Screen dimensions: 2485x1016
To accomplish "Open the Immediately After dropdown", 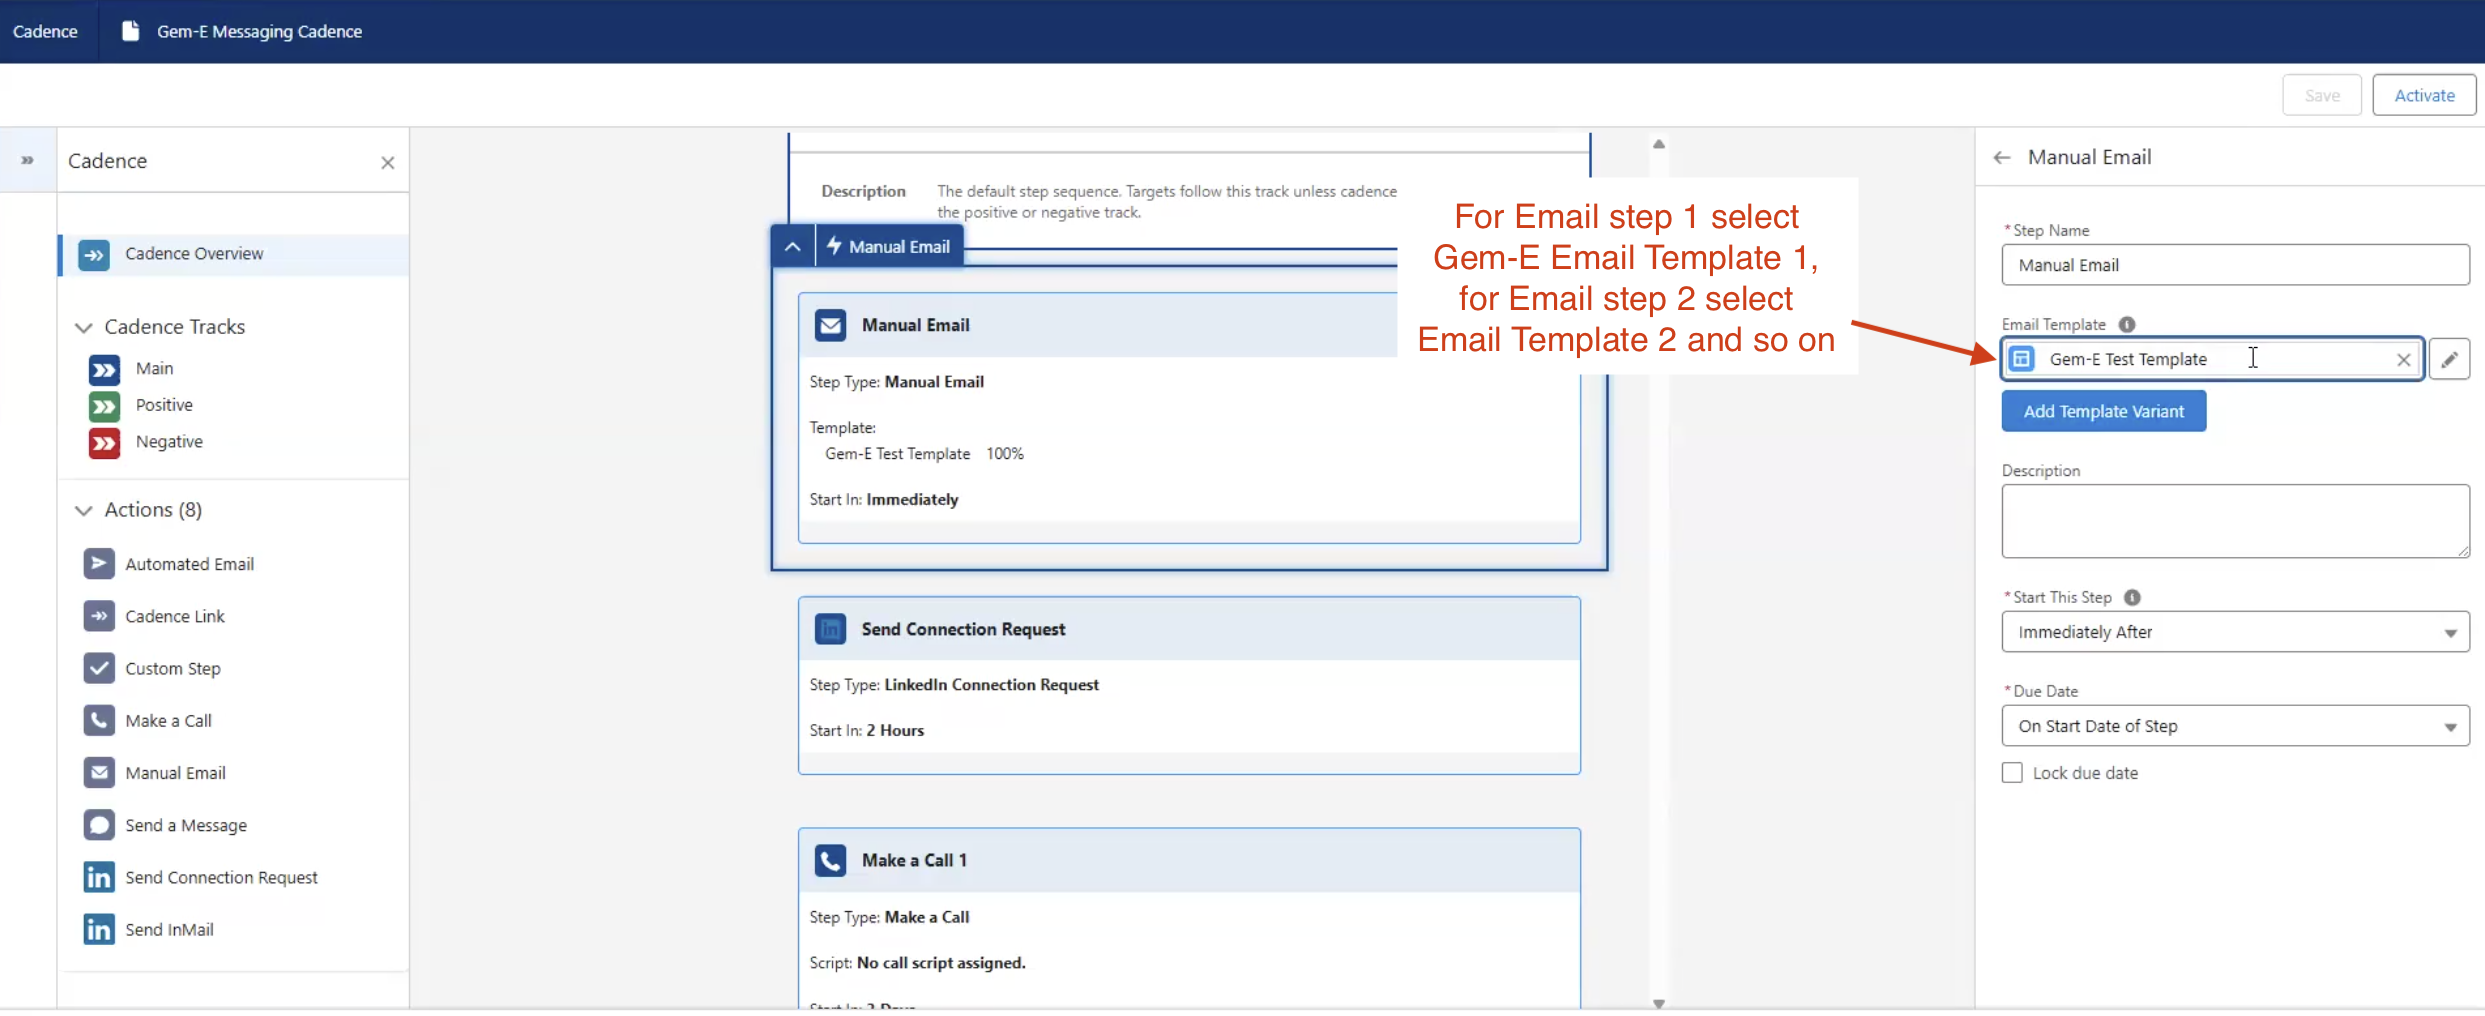I will click(2235, 632).
